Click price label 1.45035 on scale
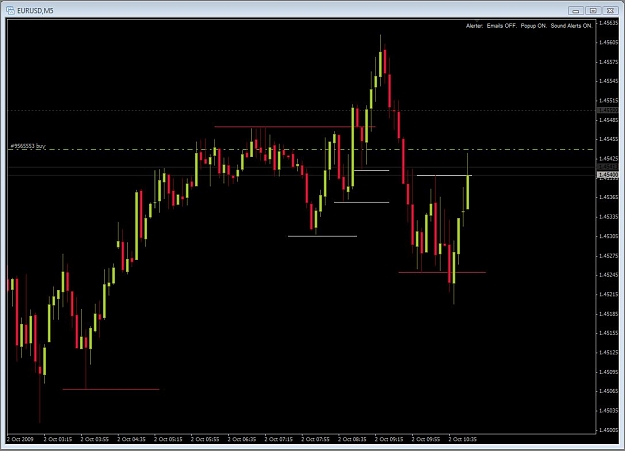 click(609, 411)
